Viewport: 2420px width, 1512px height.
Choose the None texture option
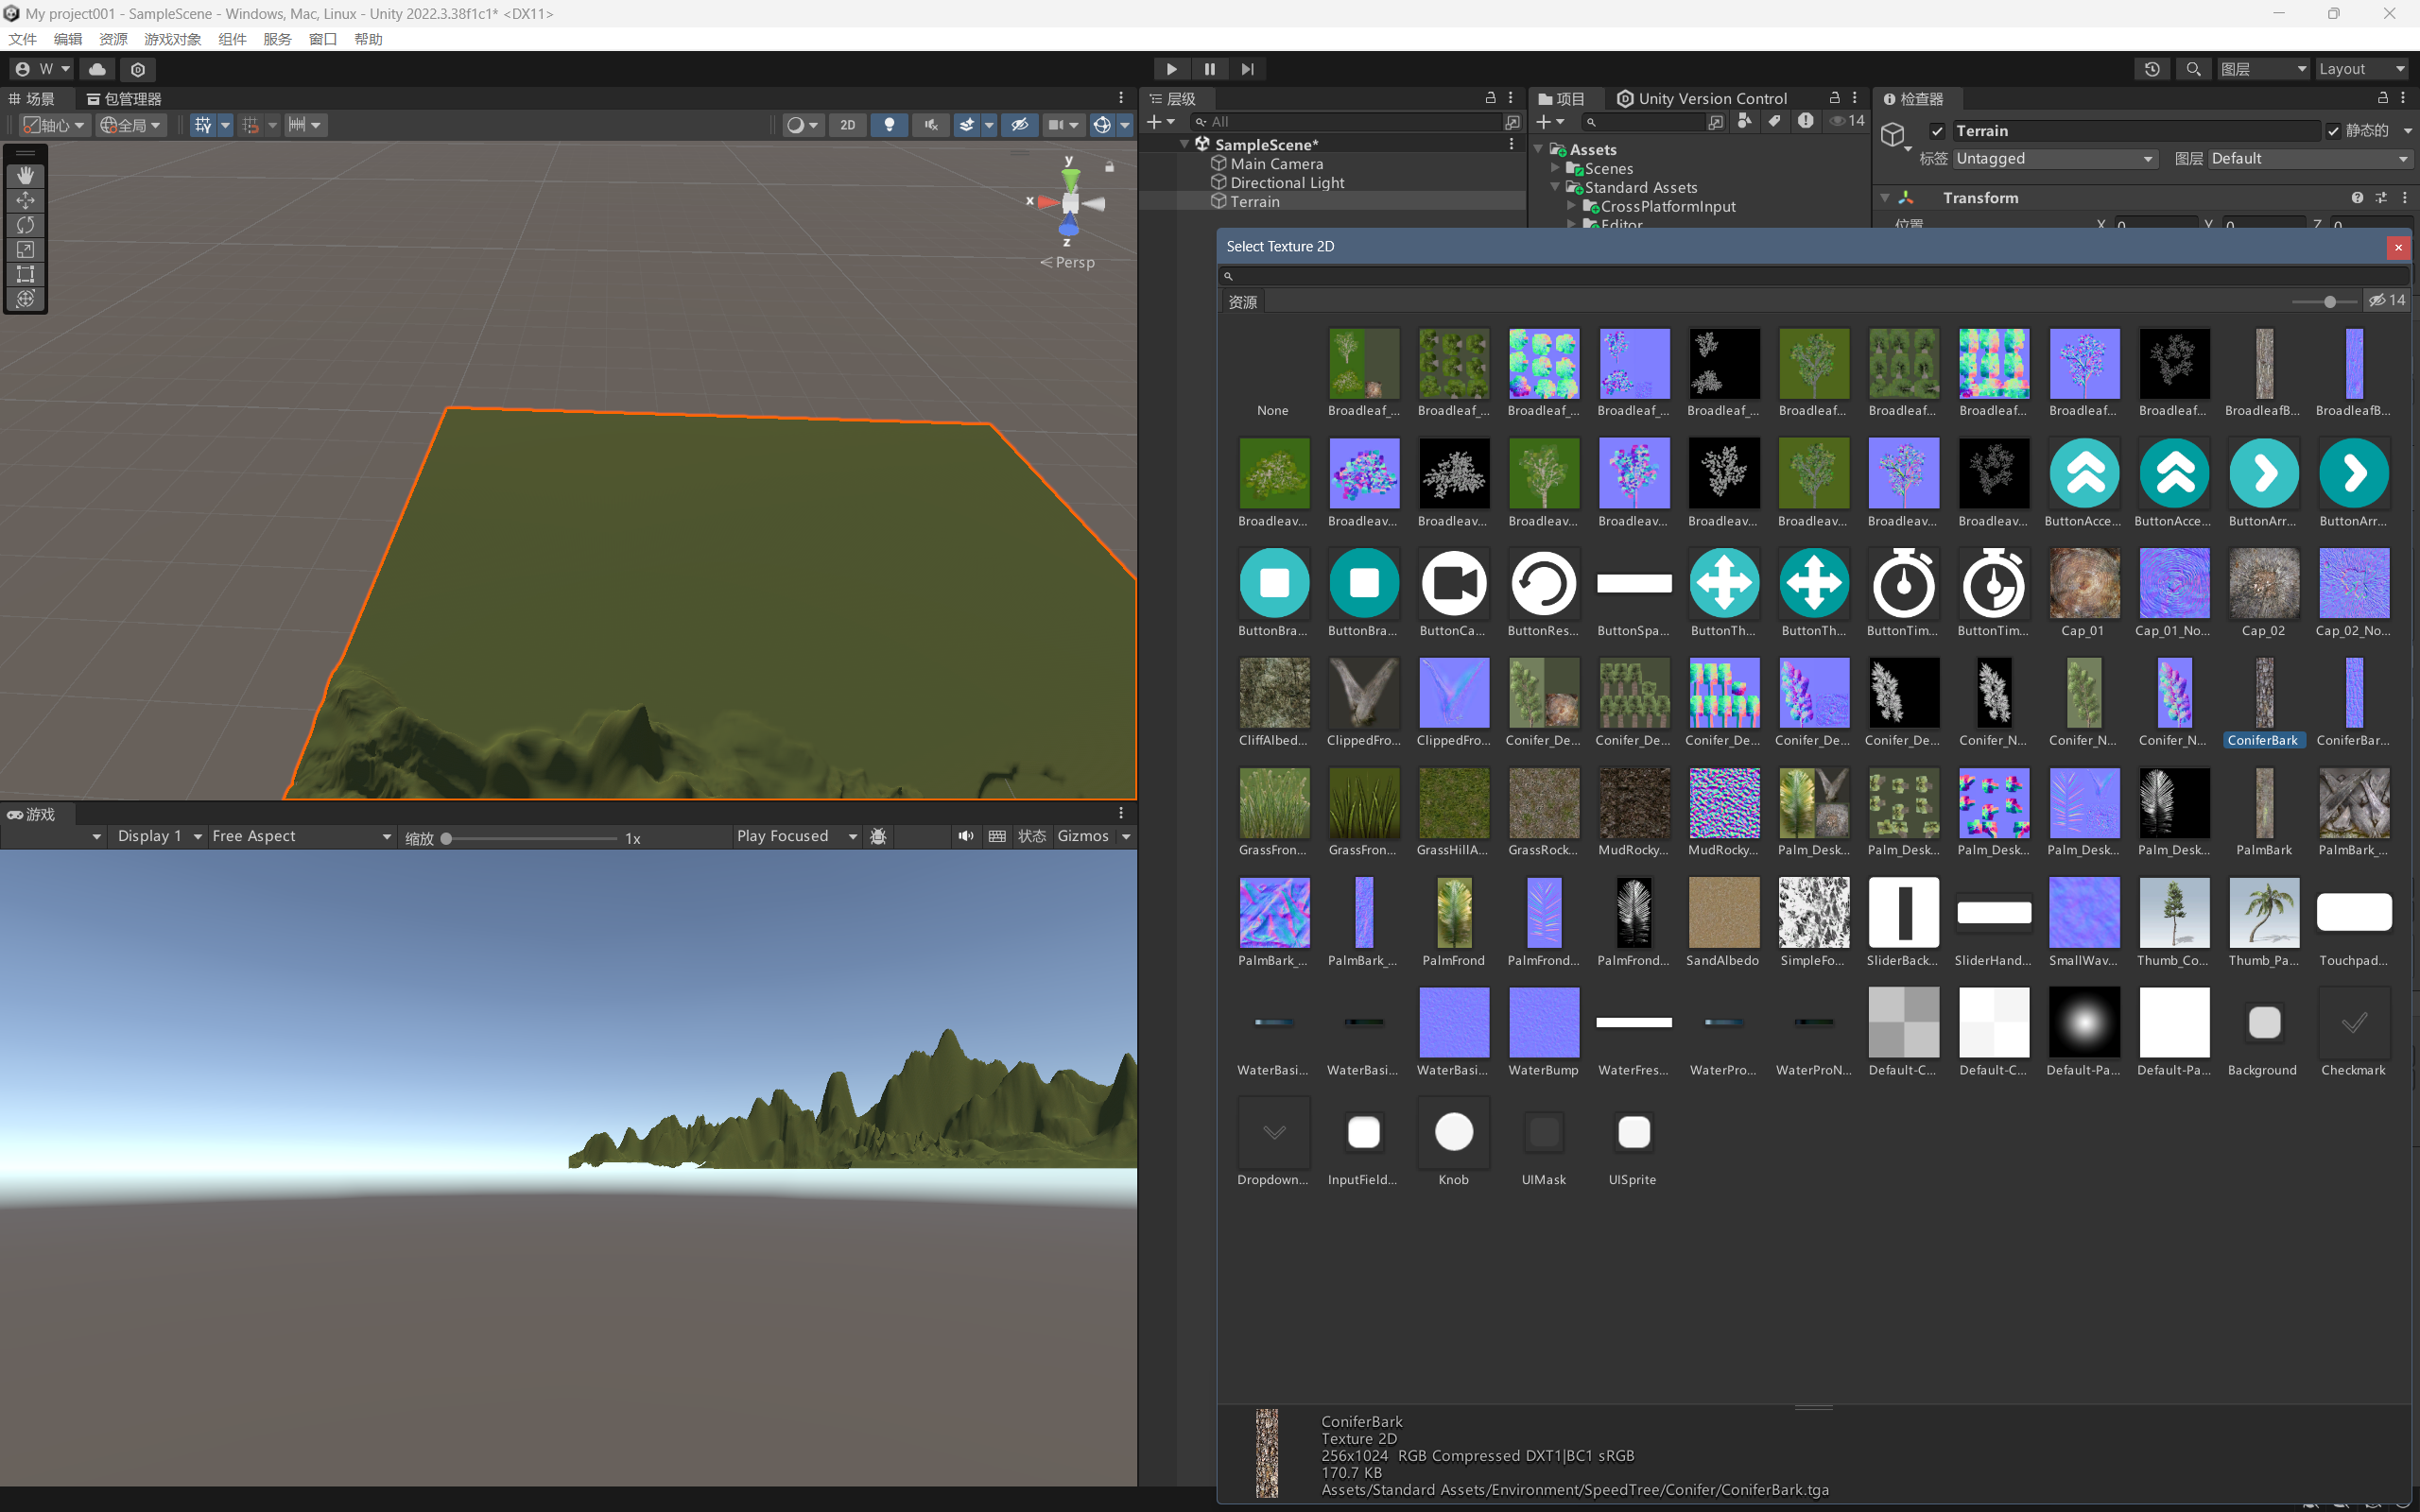click(1273, 373)
